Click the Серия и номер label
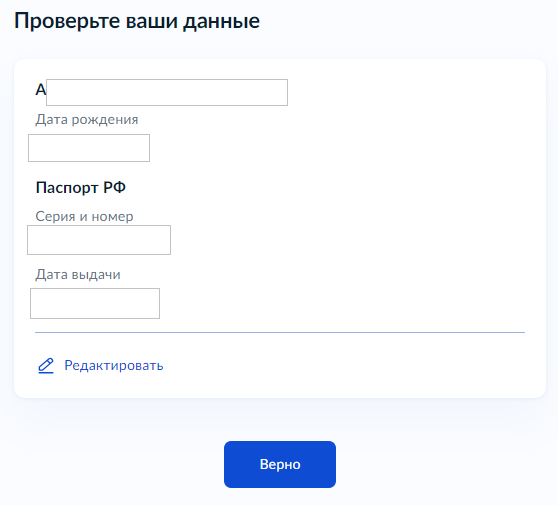This screenshot has width=558, height=505. click(84, 216)
